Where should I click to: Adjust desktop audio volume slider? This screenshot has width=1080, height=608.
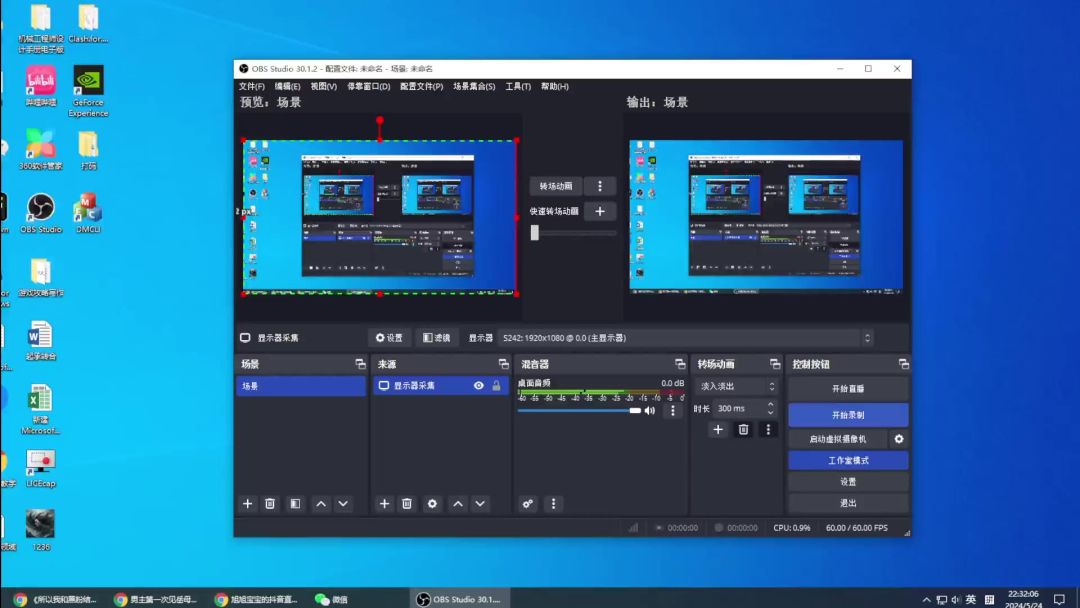(x=579, y=410)
